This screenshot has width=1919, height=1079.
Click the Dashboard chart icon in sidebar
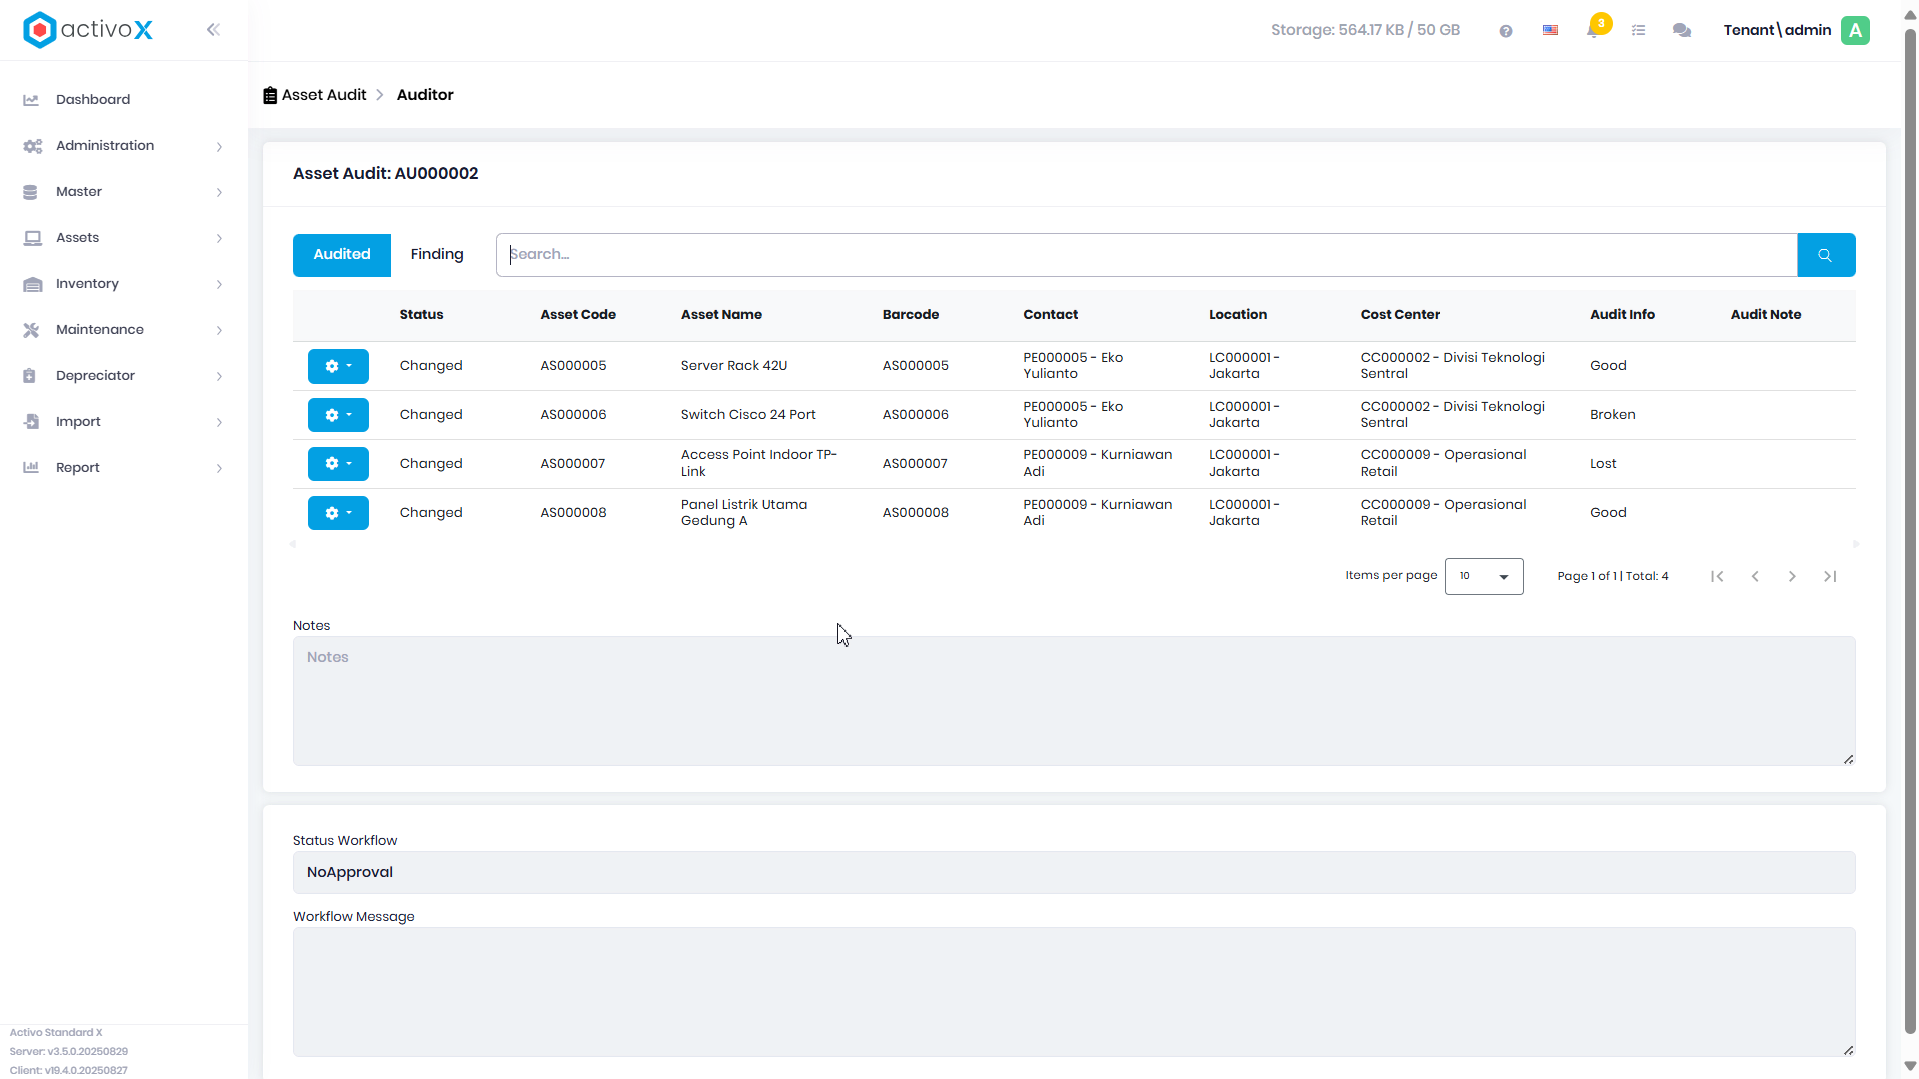click(x=31, y=100)
